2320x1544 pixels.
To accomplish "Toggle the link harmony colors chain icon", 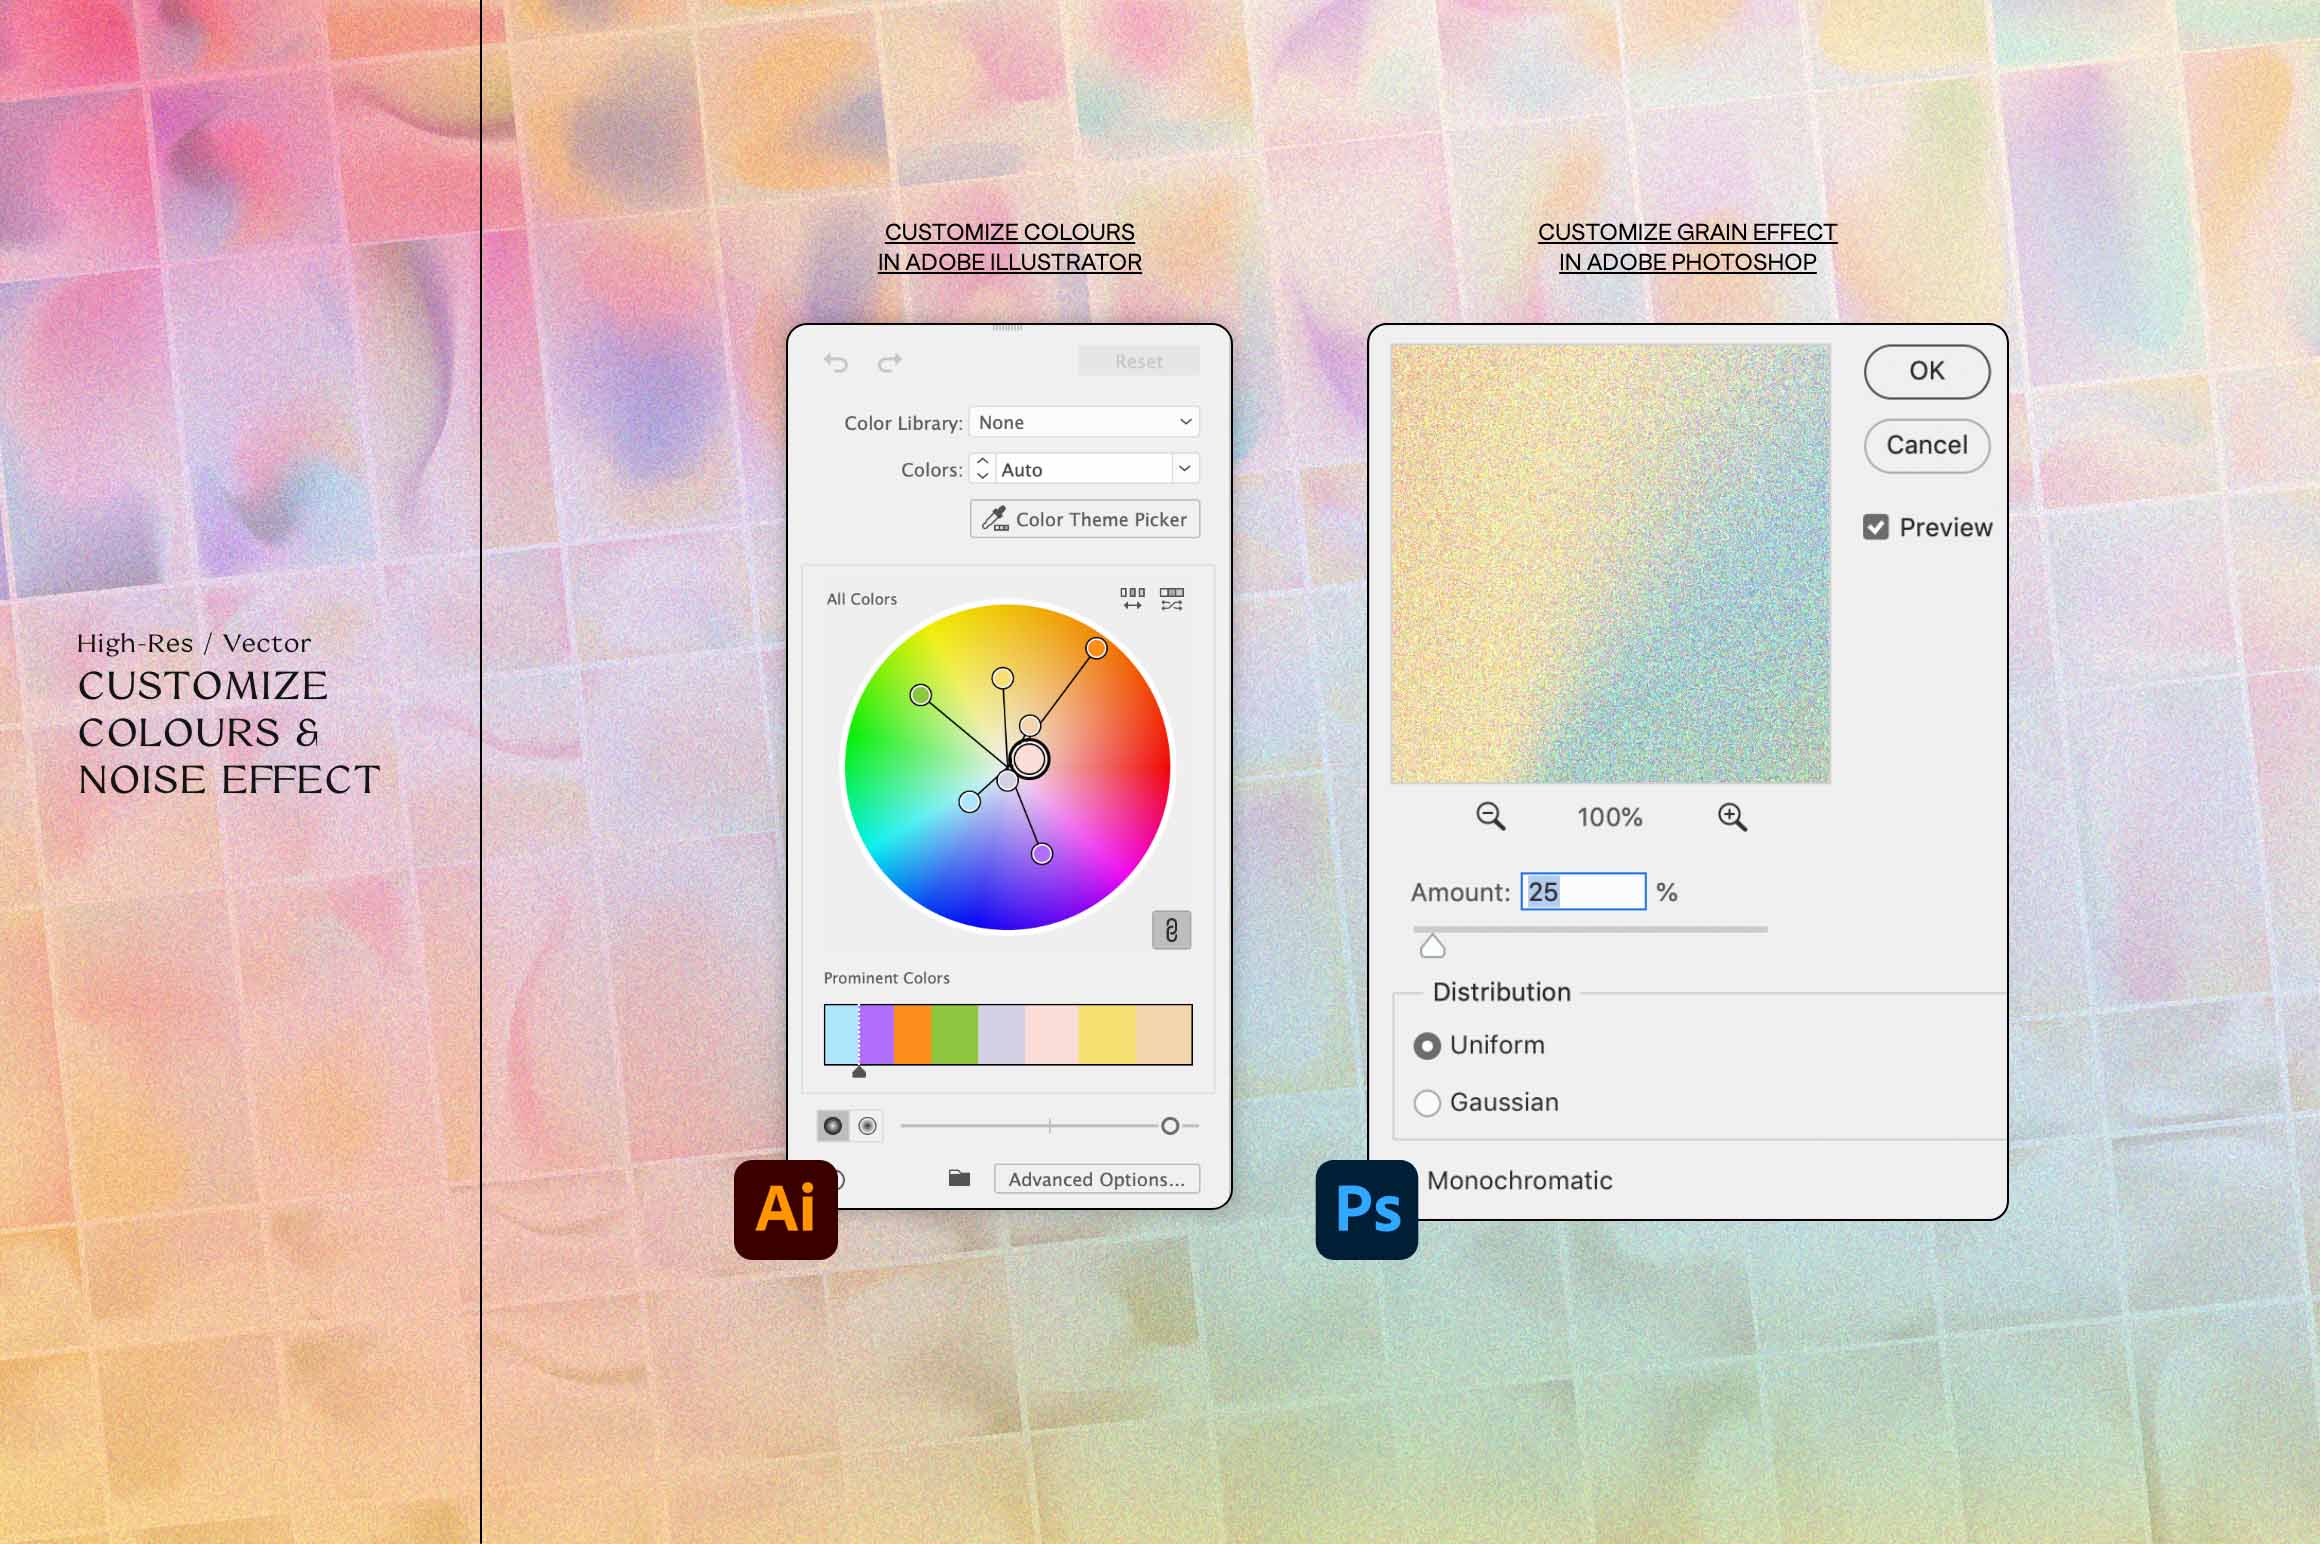I will pyautogui.click(x=1171, y=931).
